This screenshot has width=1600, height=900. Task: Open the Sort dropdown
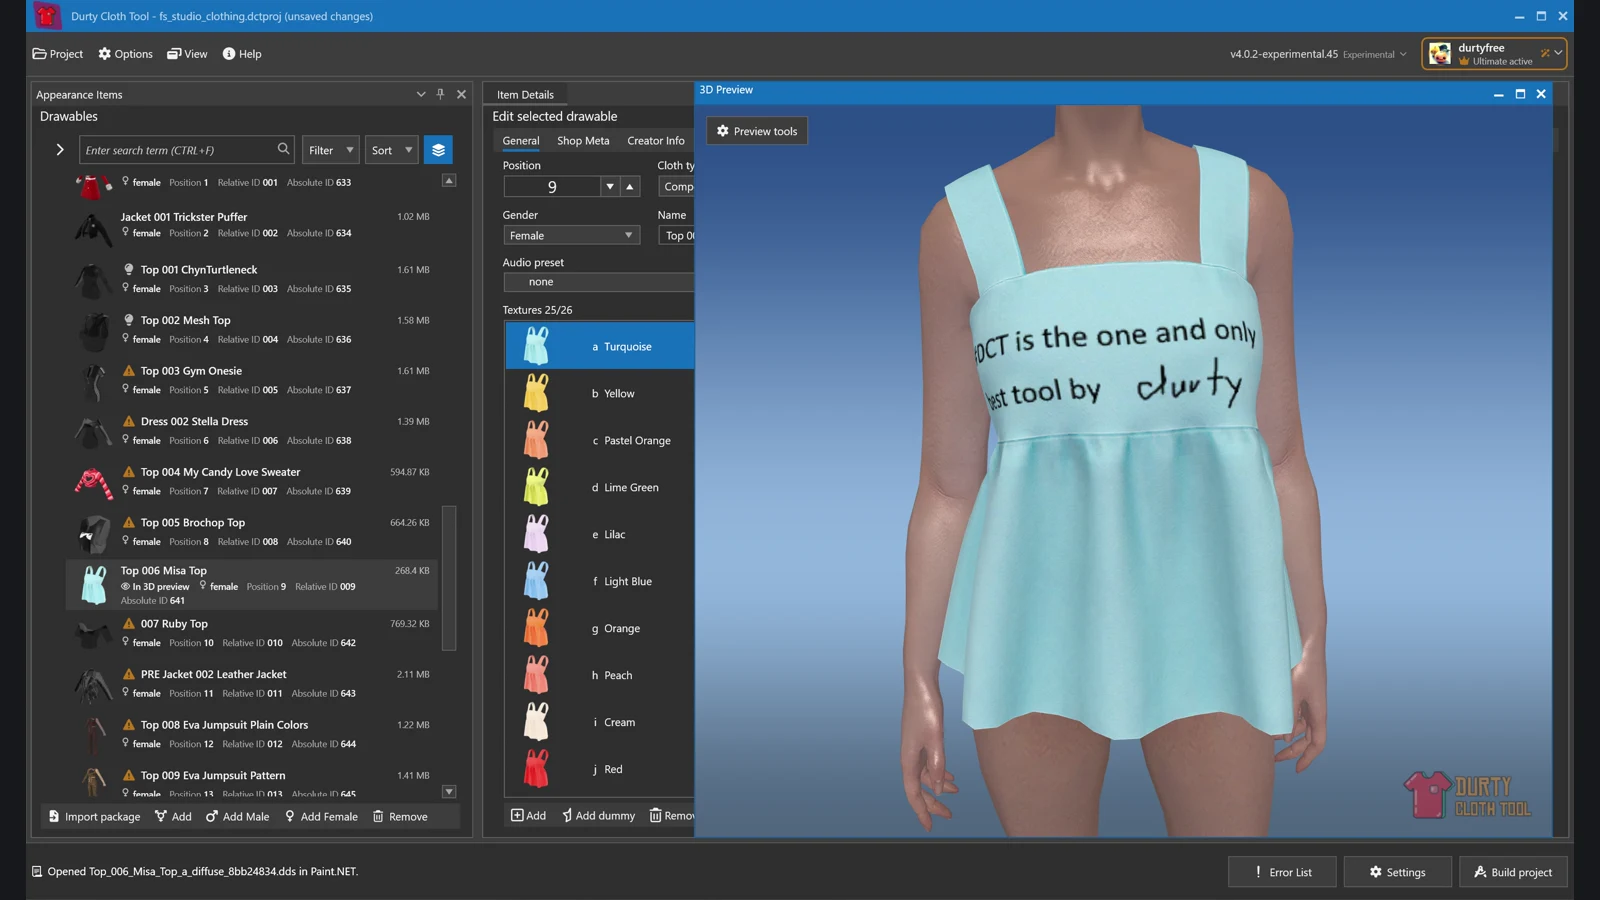(392, 150)
